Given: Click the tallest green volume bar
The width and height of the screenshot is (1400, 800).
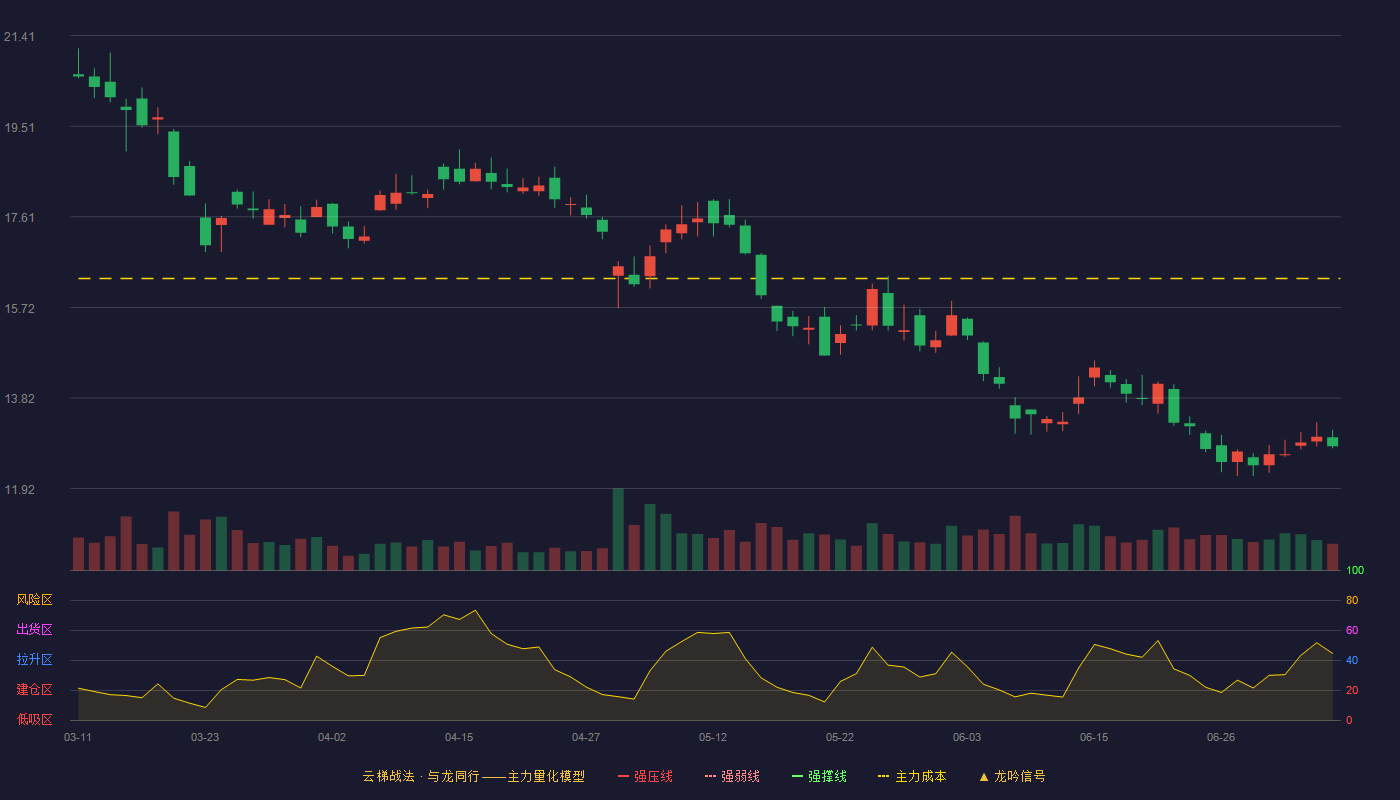Looking at the screenshot, I should [x=618, y=529].
